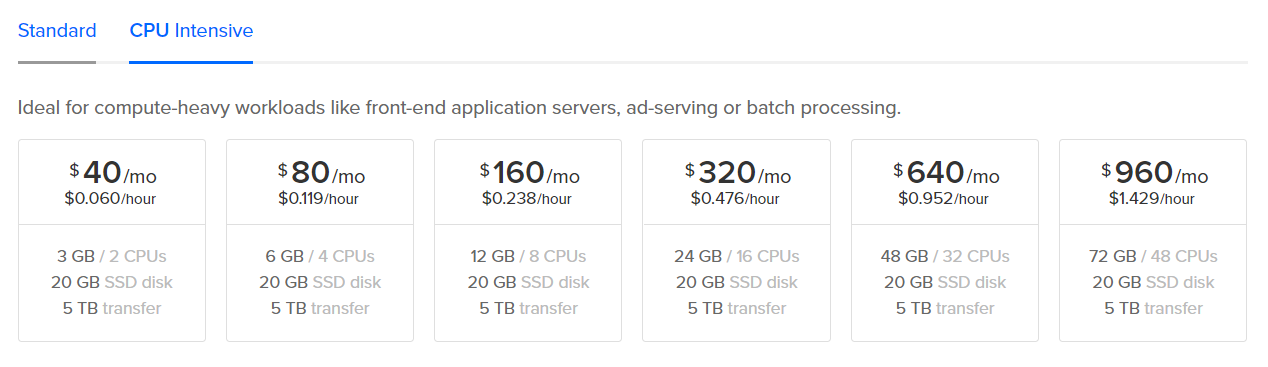The image size is (1268, 367).
Task: Click the $0.060/hour rate text
Action: tap(110, 198)
